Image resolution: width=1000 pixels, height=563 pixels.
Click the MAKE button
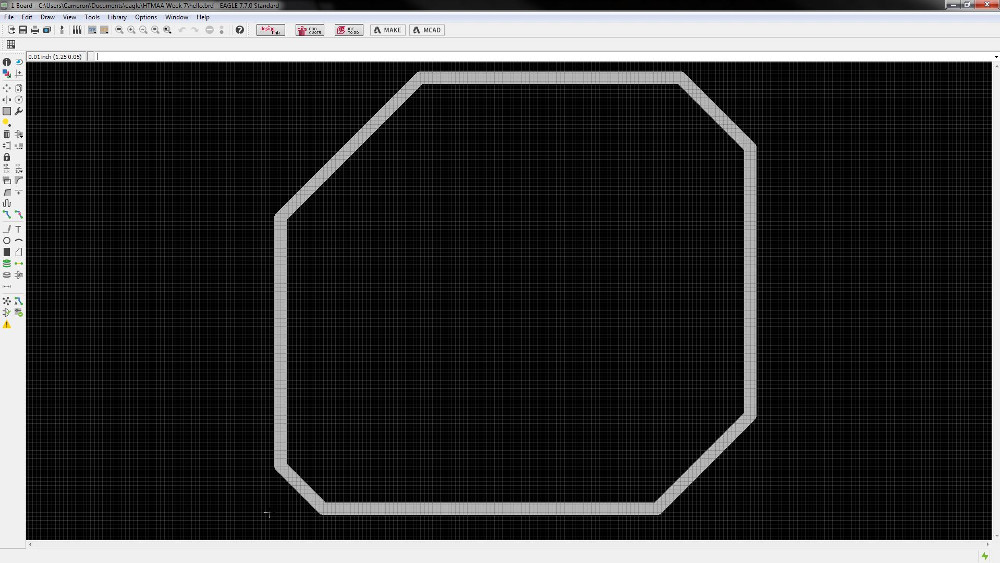point(388,30)
